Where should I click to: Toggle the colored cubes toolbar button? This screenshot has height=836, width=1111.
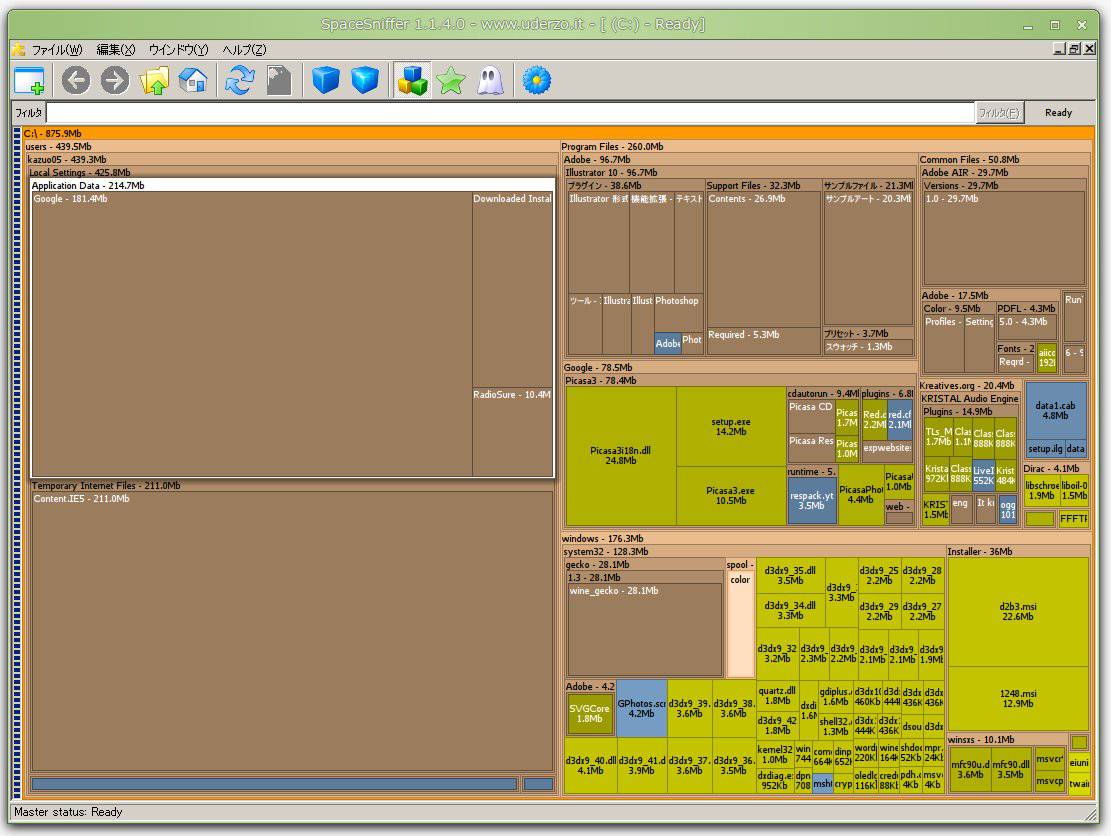[x=412, y=80]
